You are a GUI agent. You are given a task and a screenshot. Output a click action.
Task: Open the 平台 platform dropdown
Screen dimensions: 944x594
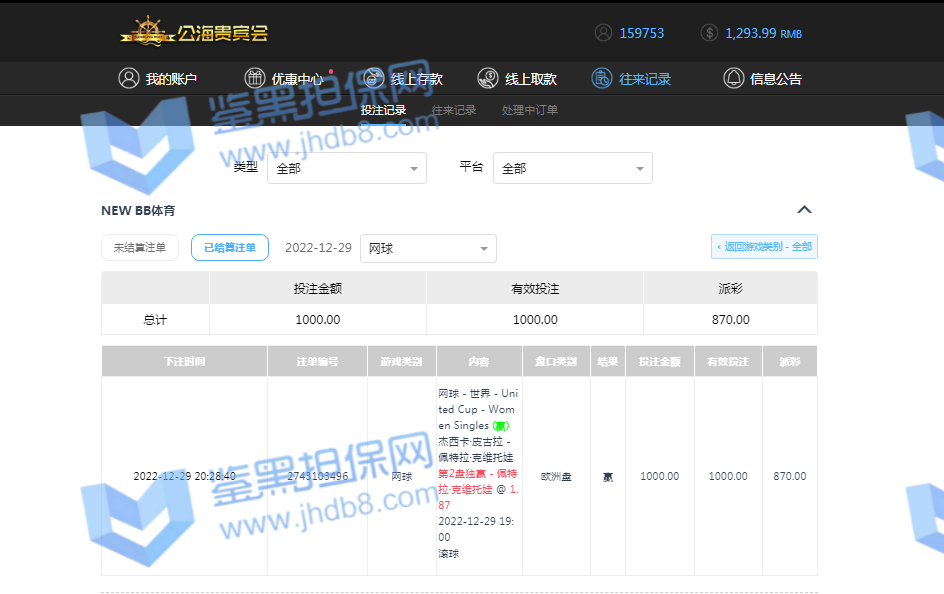tap(572, 168)
